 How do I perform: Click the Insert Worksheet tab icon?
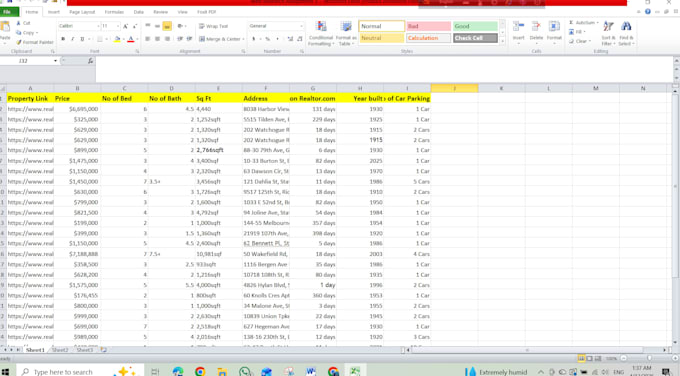pos(104,350)
